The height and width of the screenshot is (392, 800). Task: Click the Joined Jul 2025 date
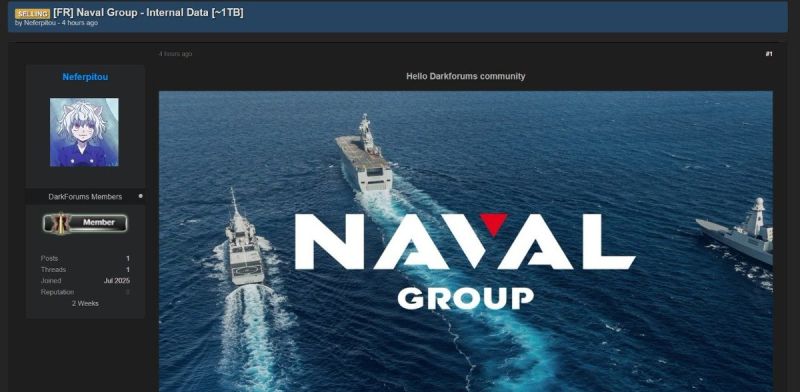(x=117, y=281)
